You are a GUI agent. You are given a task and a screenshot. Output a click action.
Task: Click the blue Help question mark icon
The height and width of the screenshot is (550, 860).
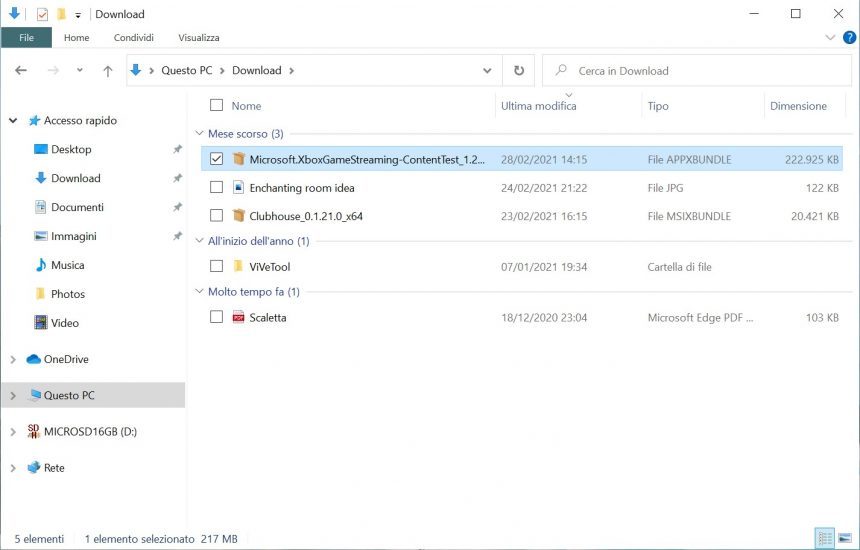[849, 37]
